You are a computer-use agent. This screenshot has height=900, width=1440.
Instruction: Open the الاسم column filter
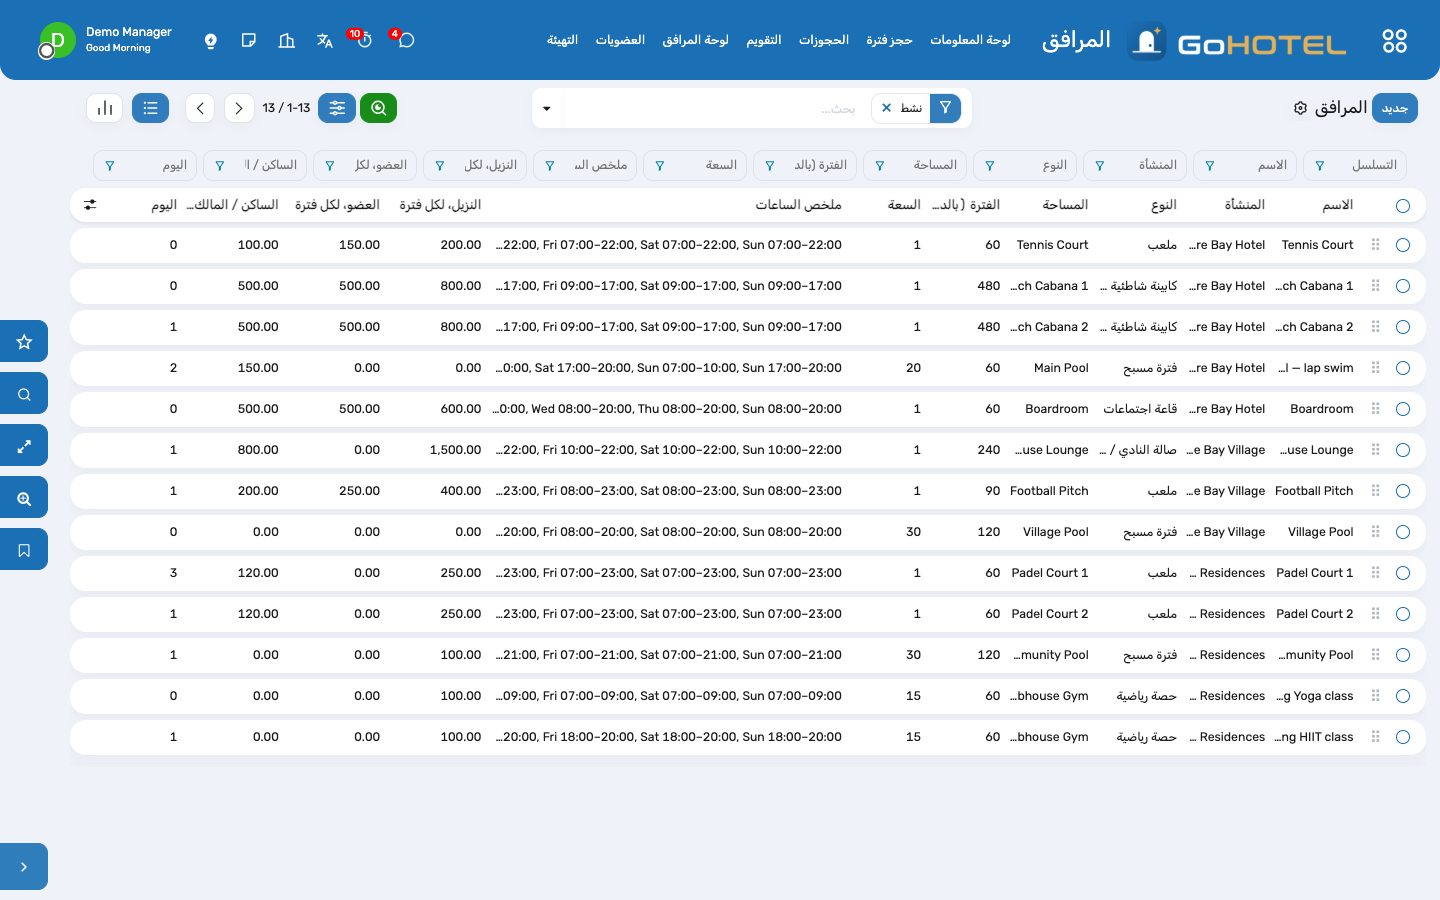tap(1245, 165)
